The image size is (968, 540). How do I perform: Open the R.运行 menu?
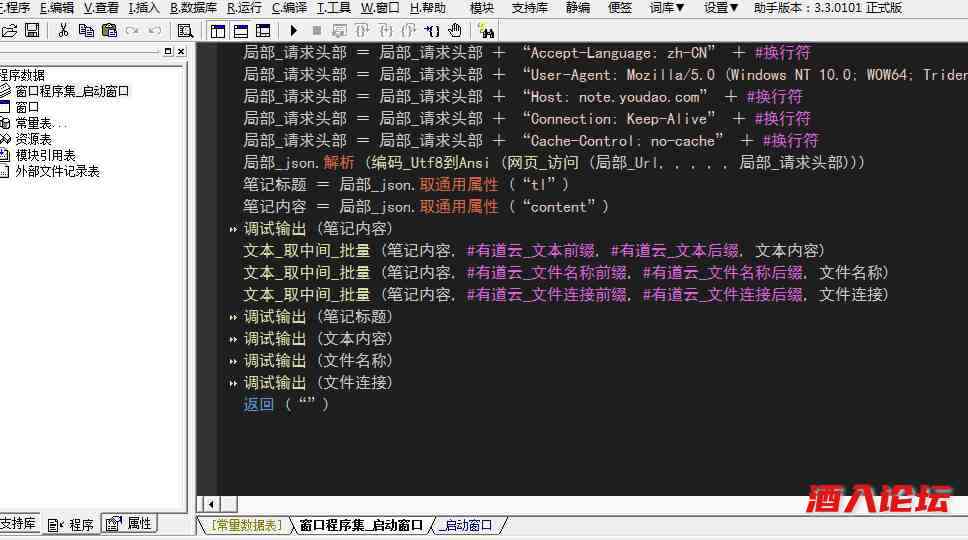[244, 8]
